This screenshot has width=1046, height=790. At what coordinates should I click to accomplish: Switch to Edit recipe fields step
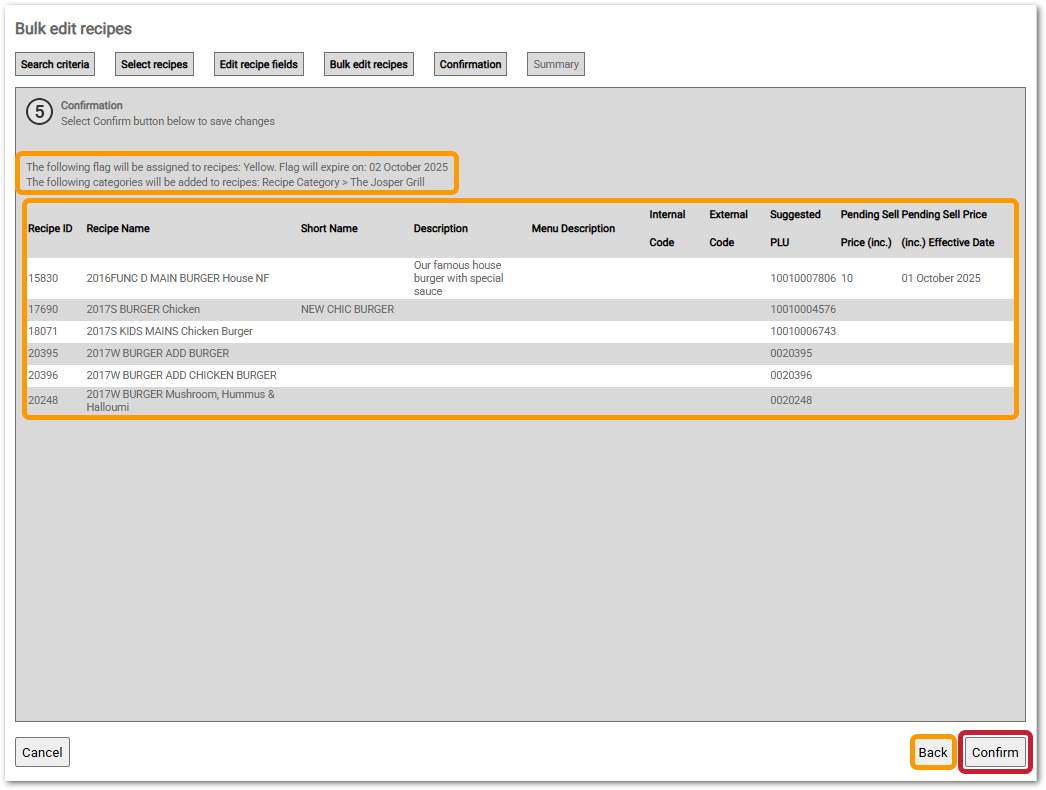coord(259,64)
